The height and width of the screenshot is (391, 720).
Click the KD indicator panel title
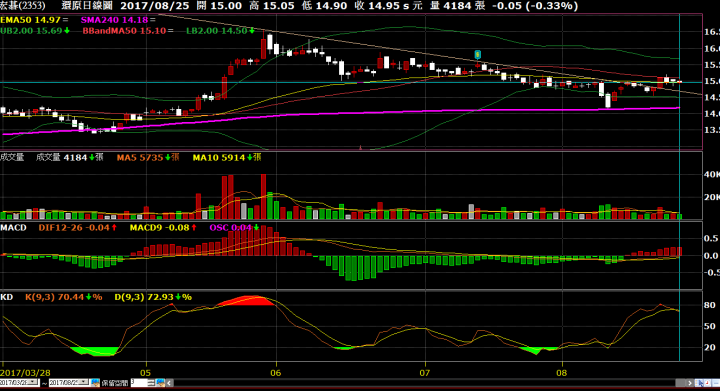[x=6, y=297]
